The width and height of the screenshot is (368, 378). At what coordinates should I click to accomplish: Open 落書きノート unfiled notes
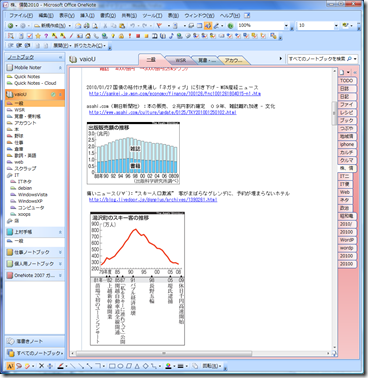35,341
